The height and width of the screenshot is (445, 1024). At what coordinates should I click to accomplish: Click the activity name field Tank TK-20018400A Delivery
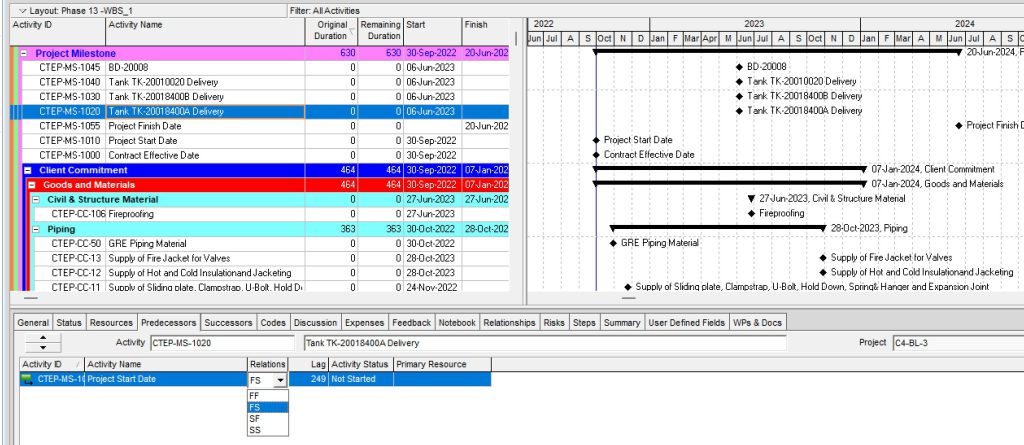[545, 342]
